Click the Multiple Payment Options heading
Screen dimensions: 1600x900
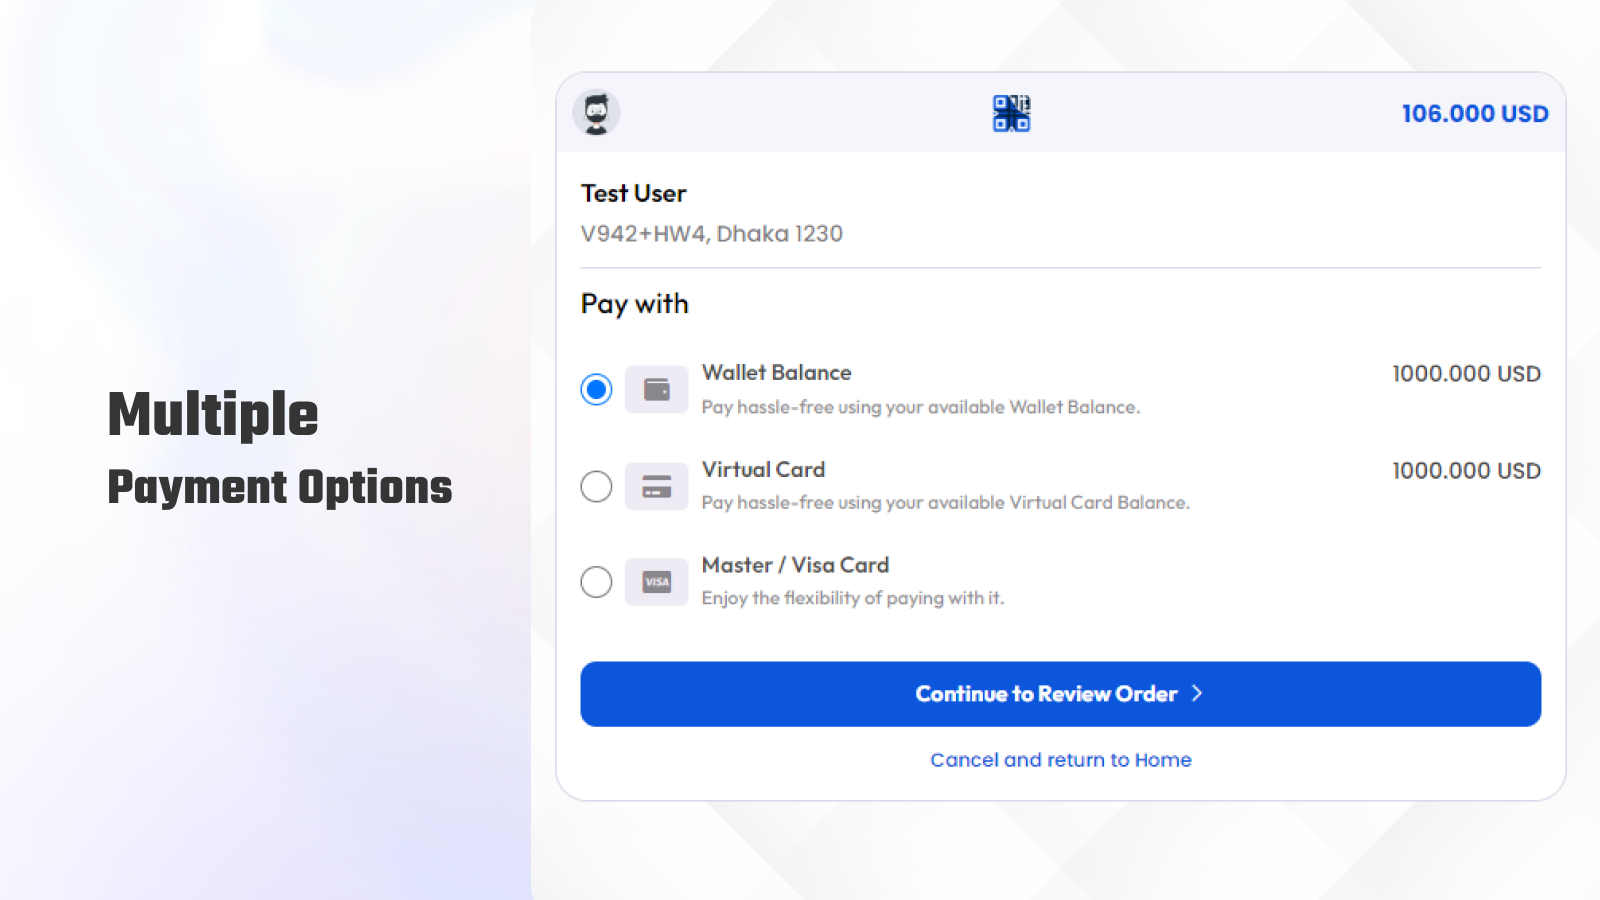[x=280, y=450]
